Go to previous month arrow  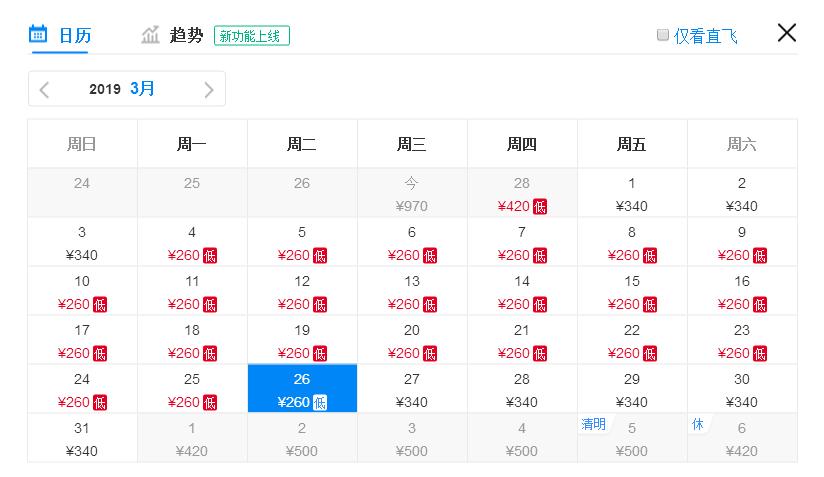point(44,89)
